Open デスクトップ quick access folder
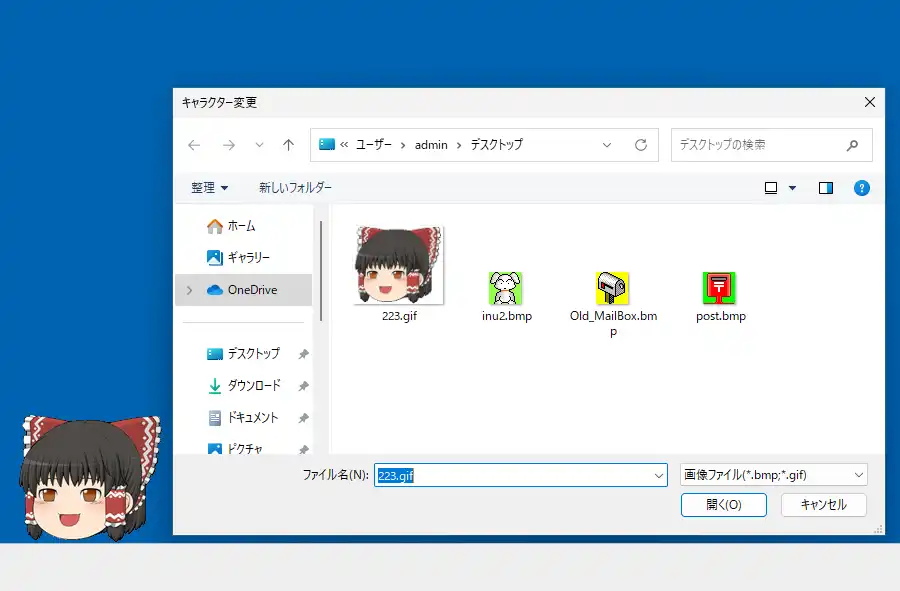 point(243,354)
